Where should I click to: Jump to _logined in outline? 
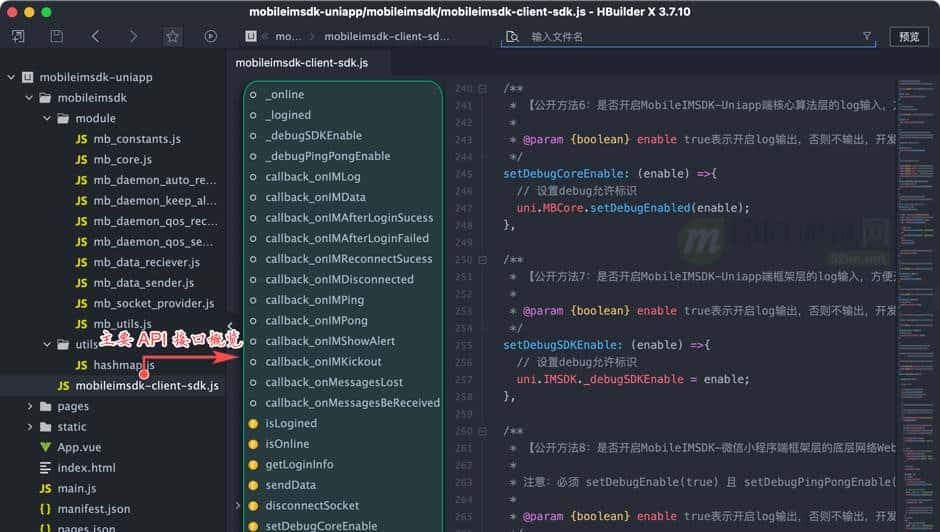tap(288, 115)
